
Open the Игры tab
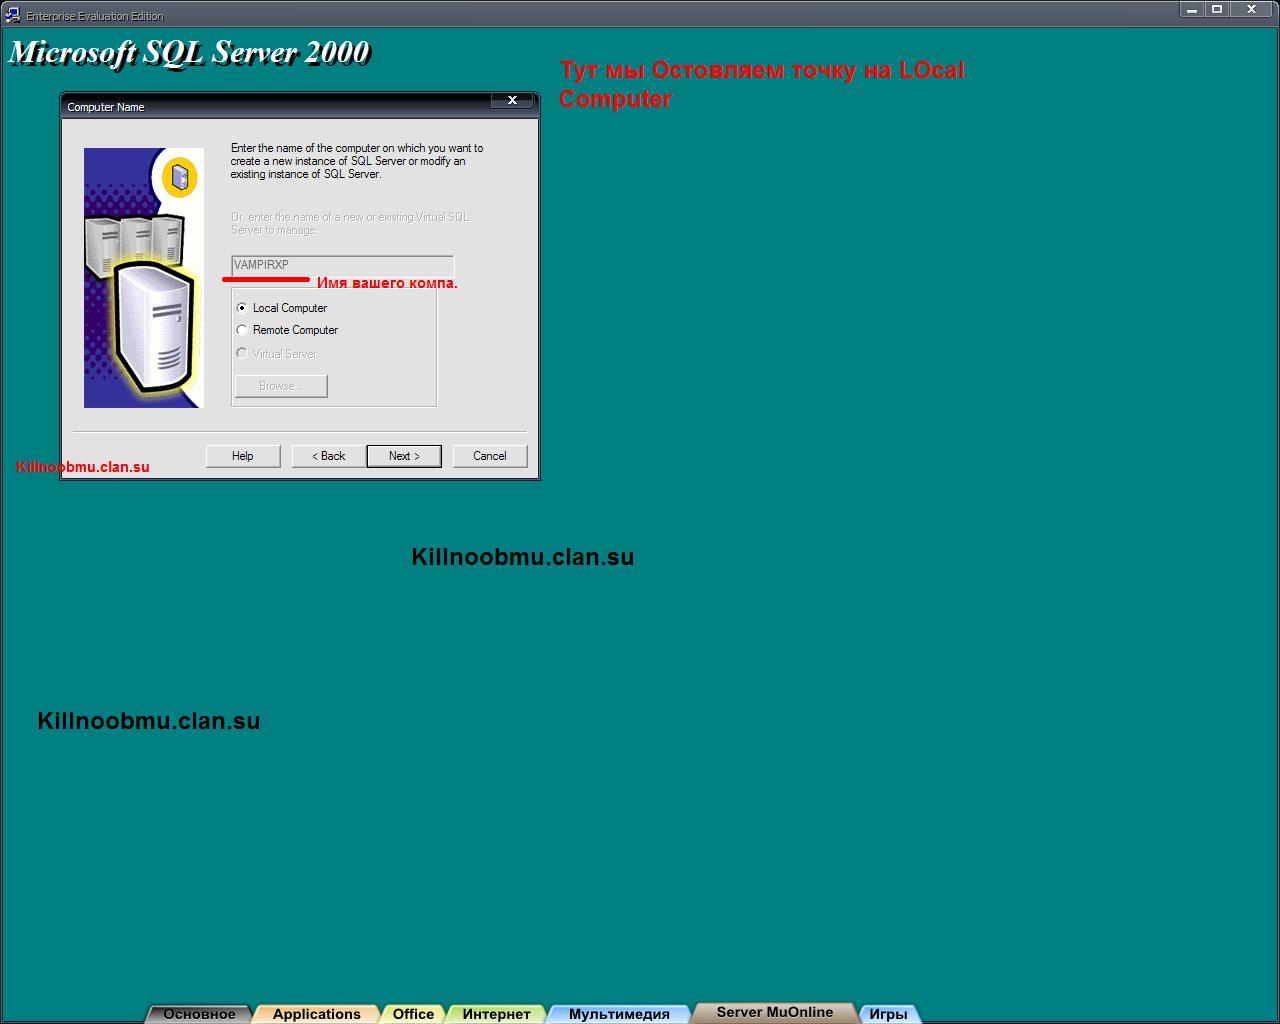pos(888,1014)
